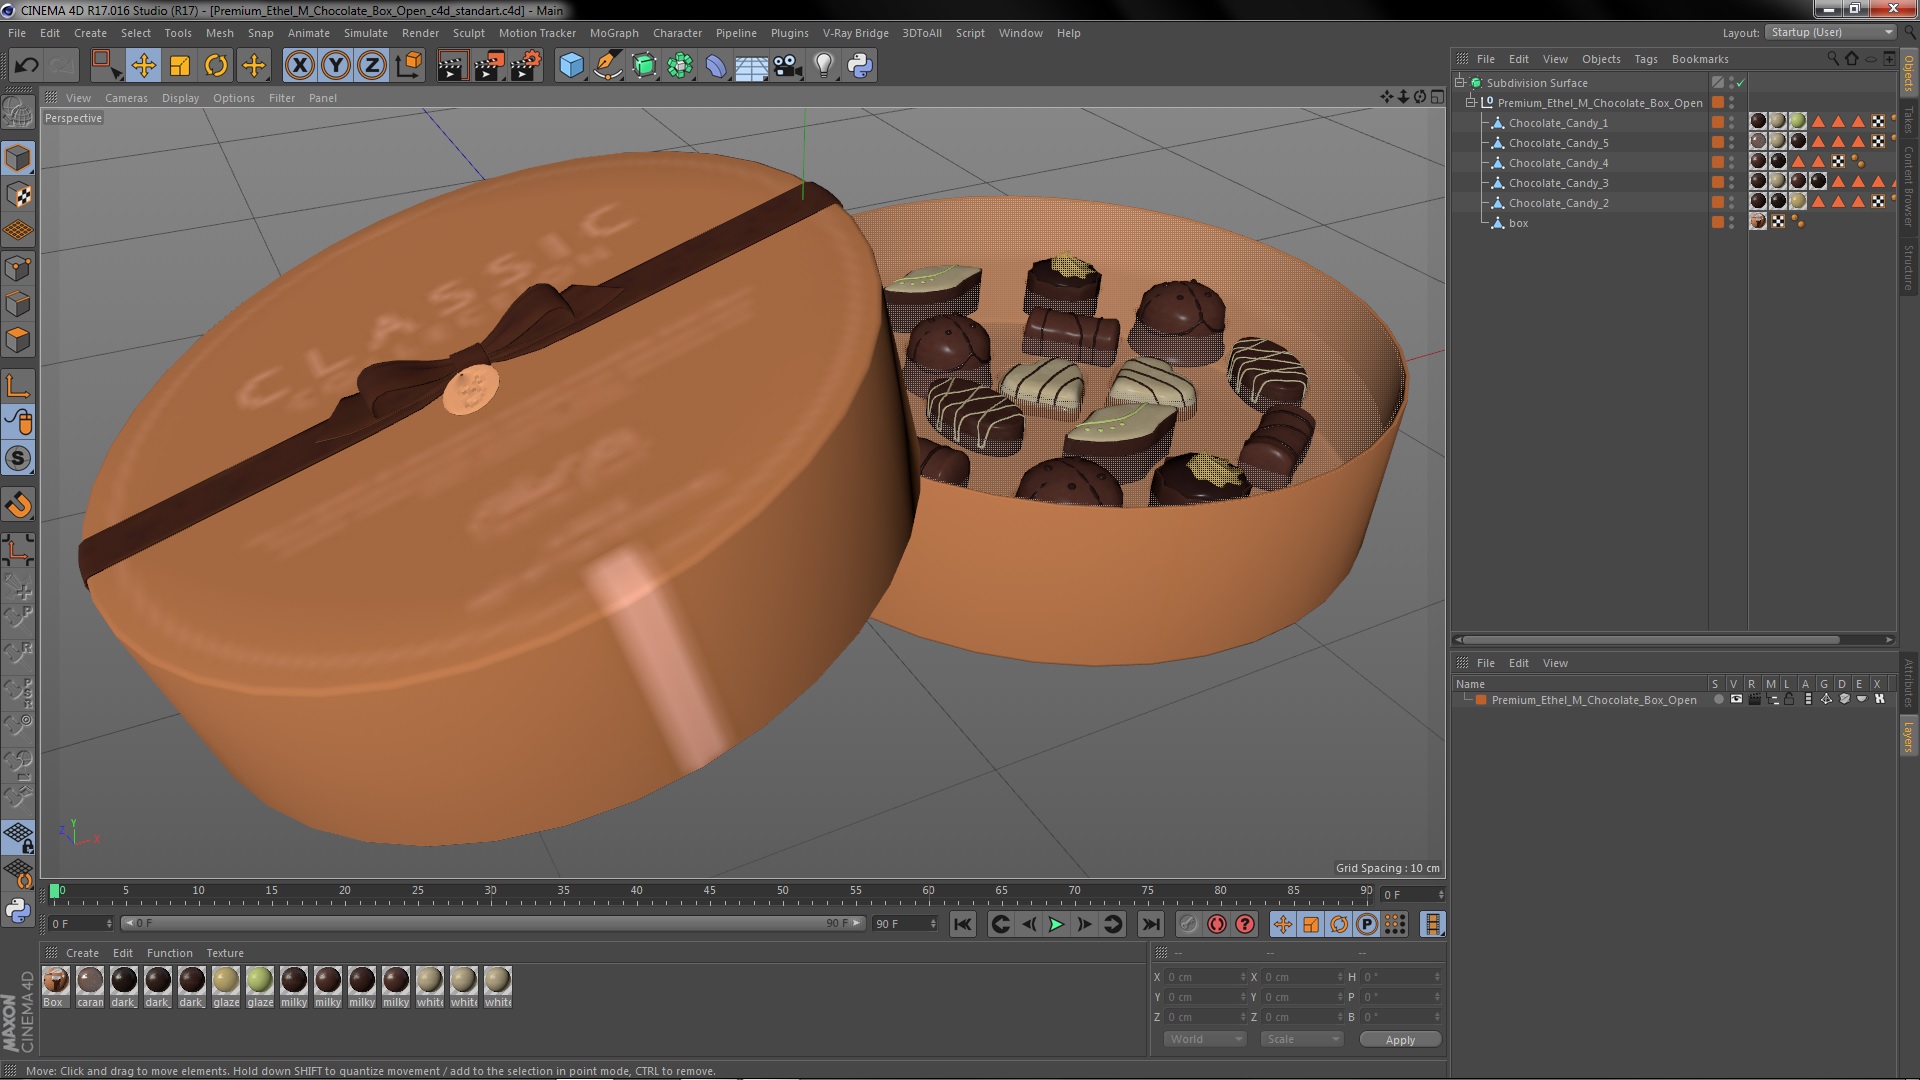Viewport: 1920px width, 1080px height.
Task: Add a floor/environment object
Action: click(x=751, y=66)
